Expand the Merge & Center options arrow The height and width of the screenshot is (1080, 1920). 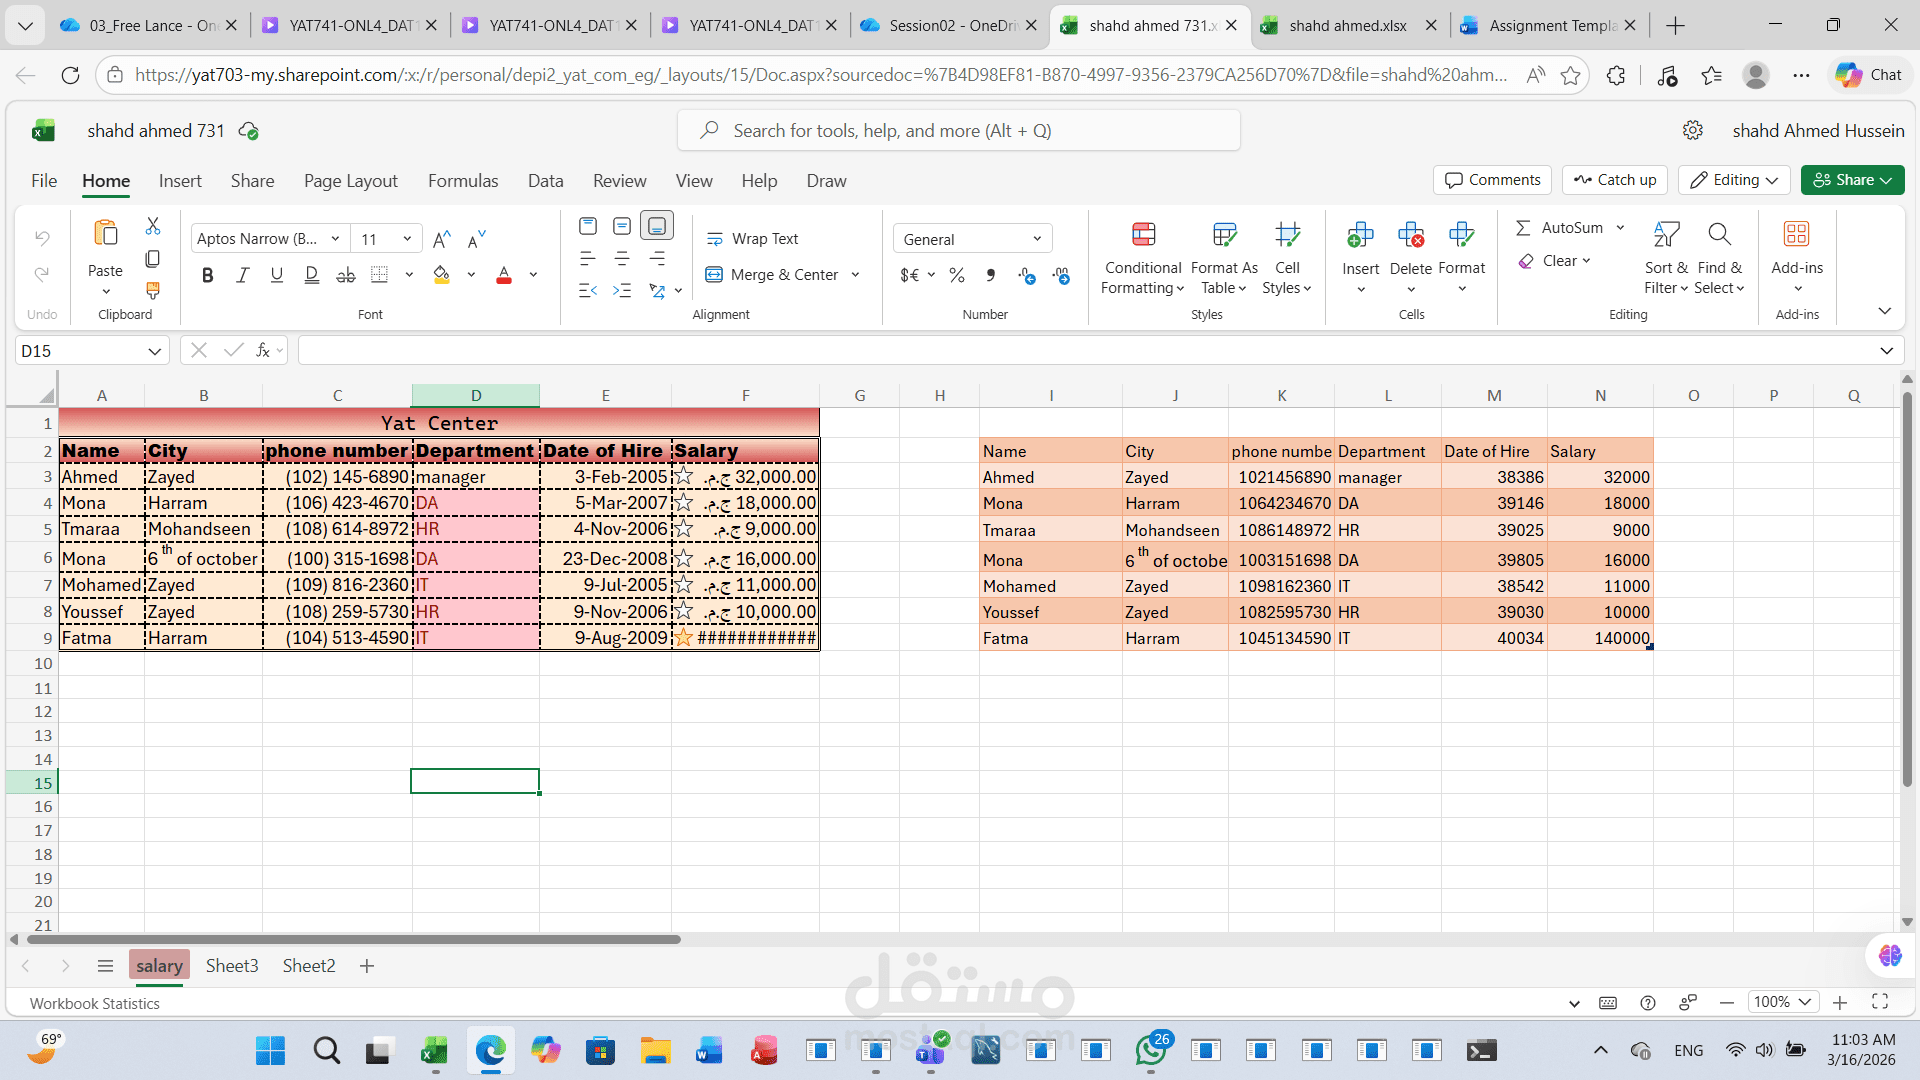coord(856,274)
